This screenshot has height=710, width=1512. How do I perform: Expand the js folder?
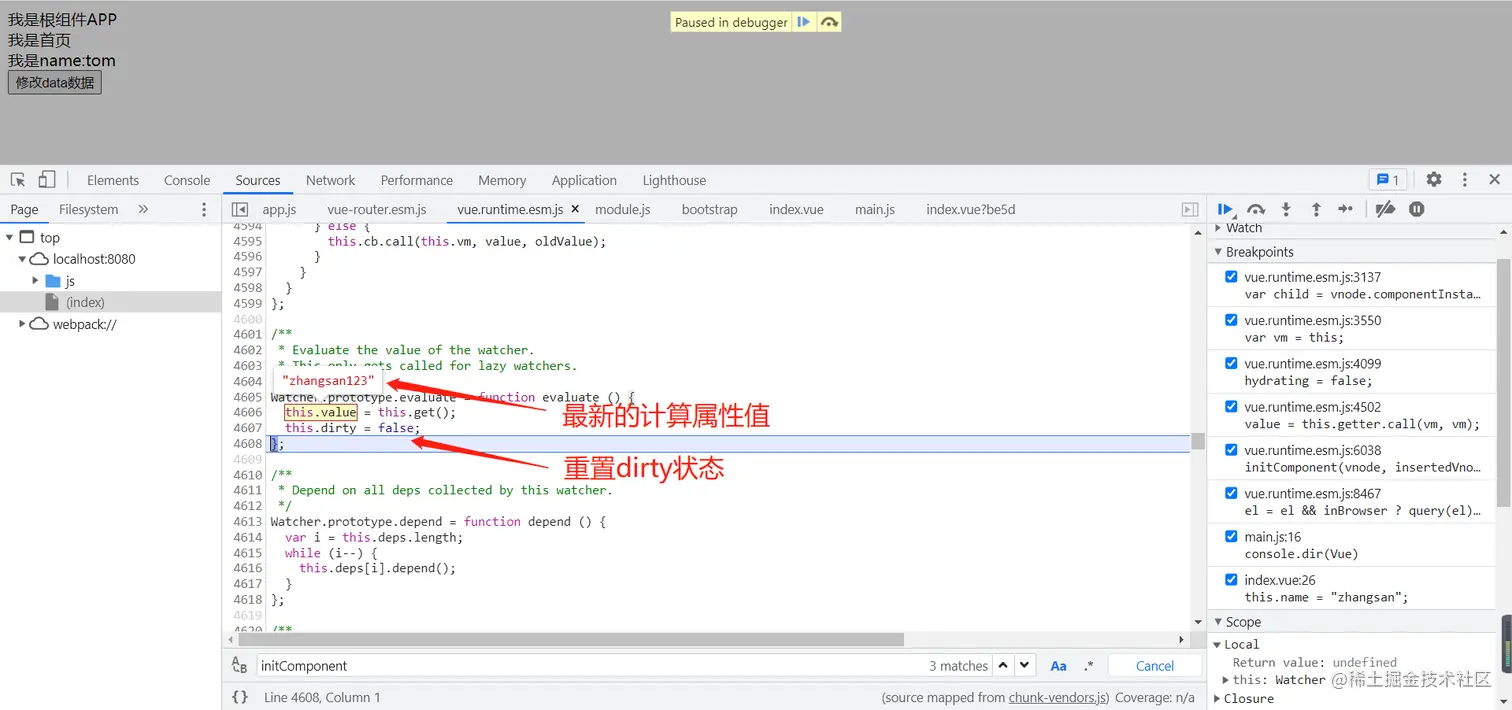[x=36, y=281]
